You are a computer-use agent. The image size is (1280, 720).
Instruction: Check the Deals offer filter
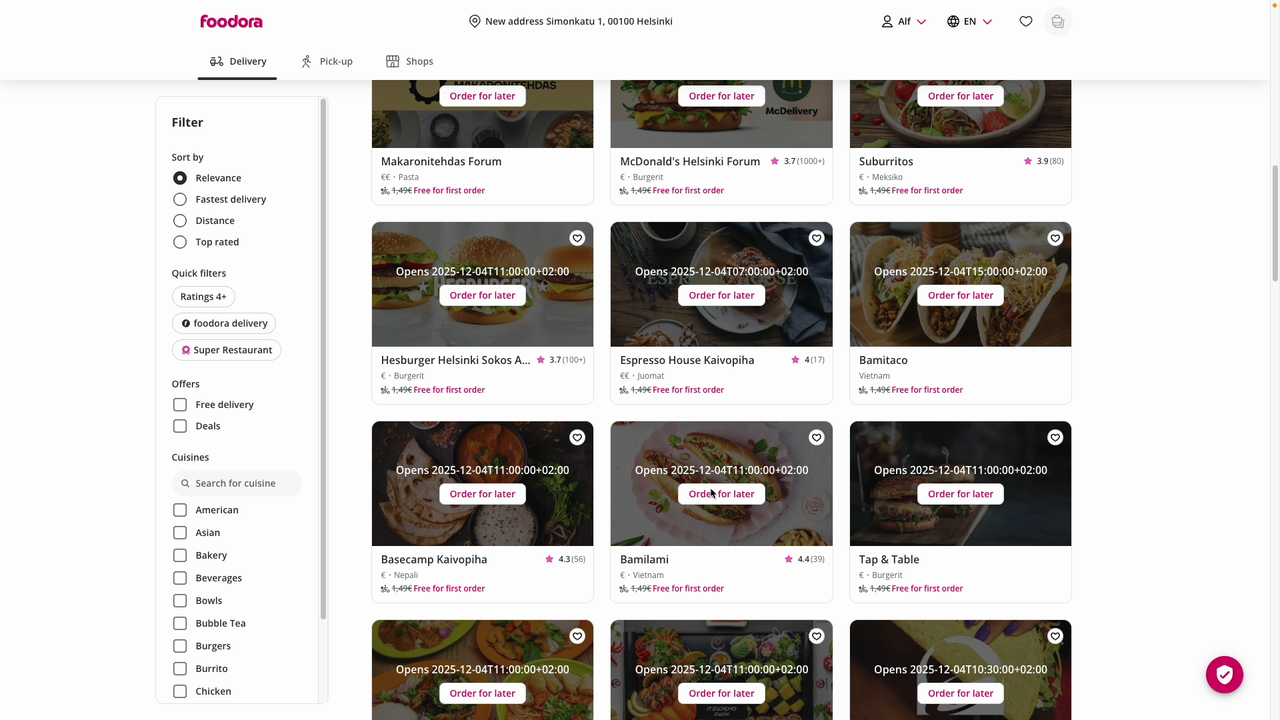(x=180, y=426)
